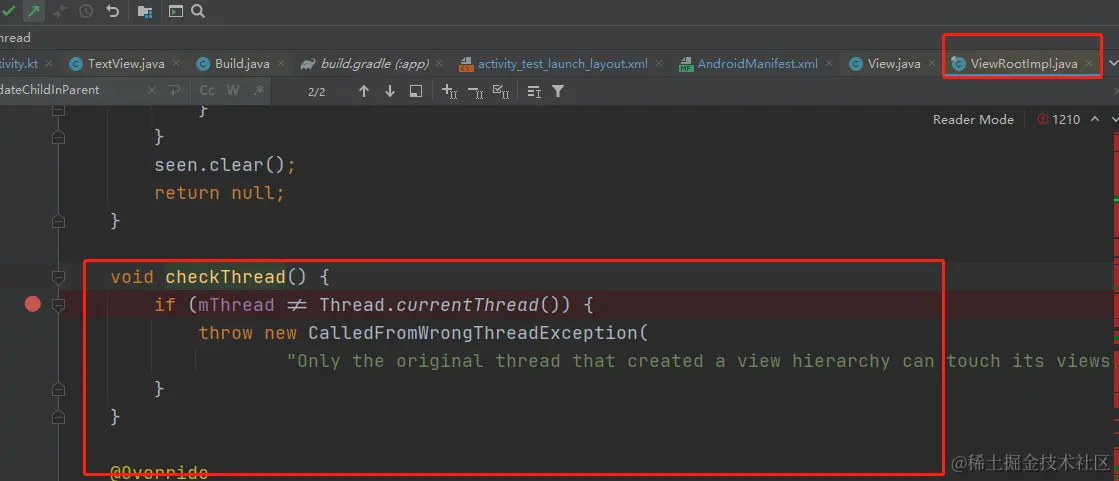
Task: Click fold marker at top of gutter
Action: pyautogui.click(x=59, y=111)
